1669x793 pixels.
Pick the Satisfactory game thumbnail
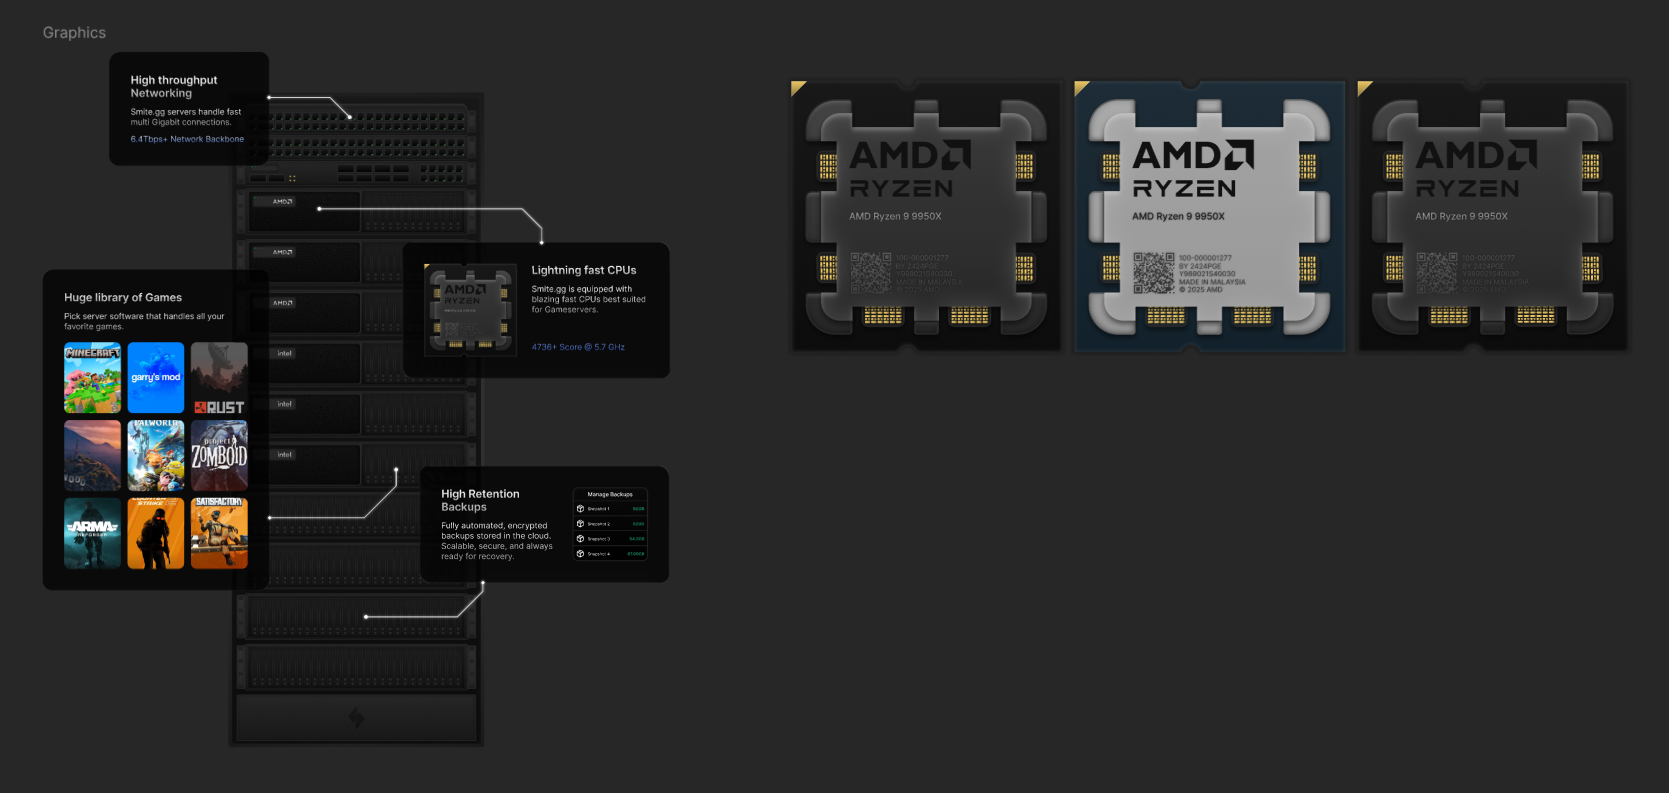[219, 533]
